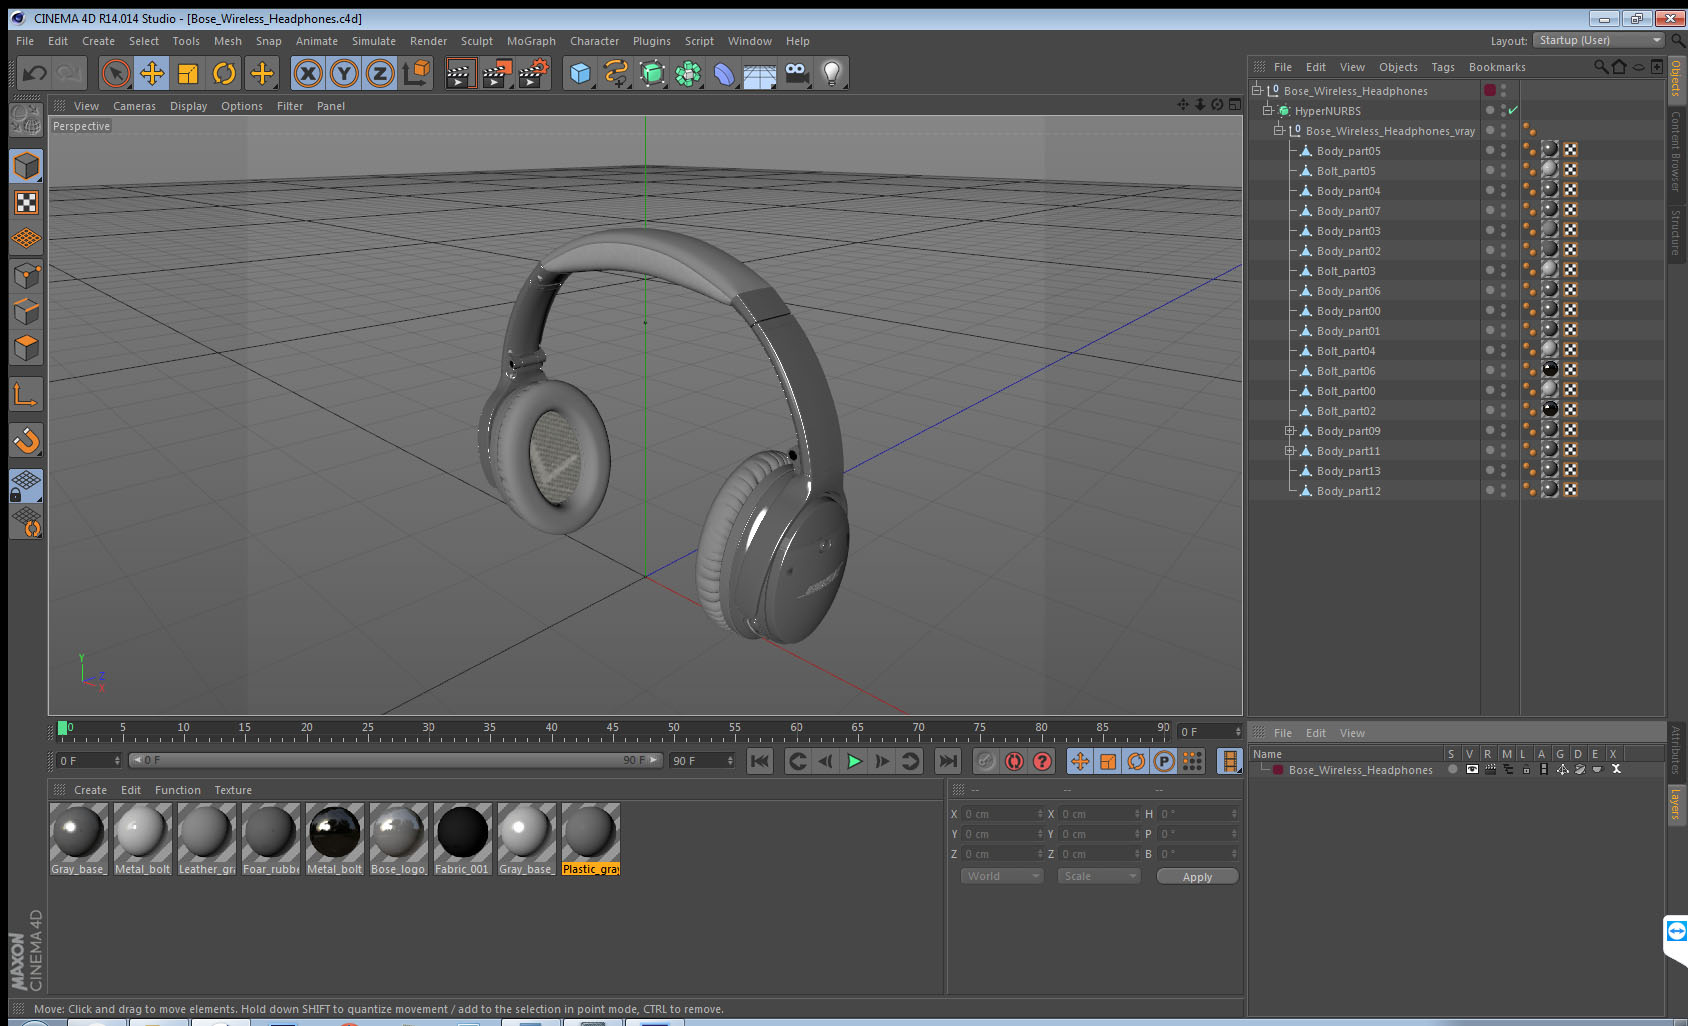Open the World coordinate dropdown

tap(1002, 876)
